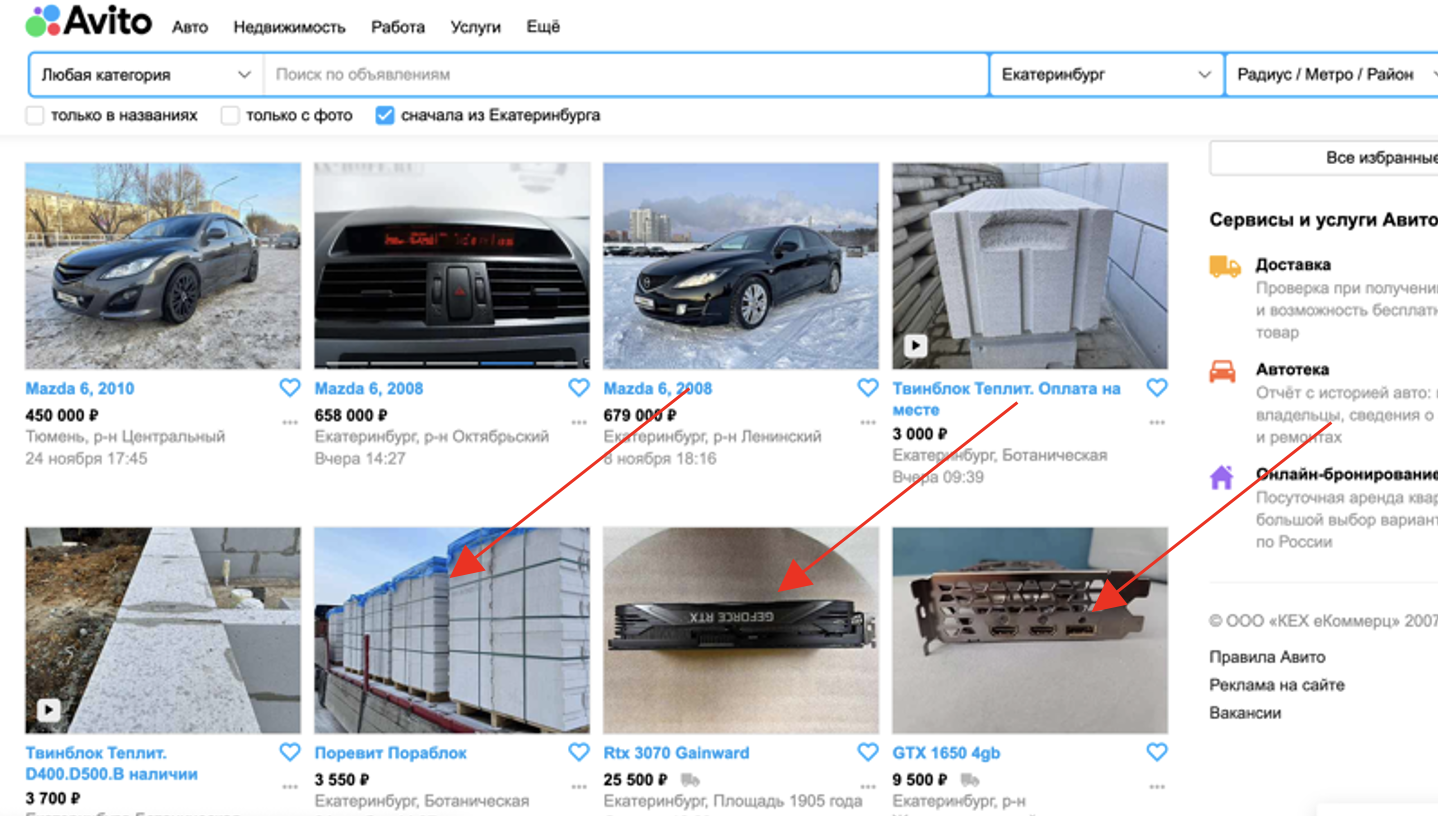Open the black Mazda 6 snow photo

pyautogui.click(x=741, y=266)
